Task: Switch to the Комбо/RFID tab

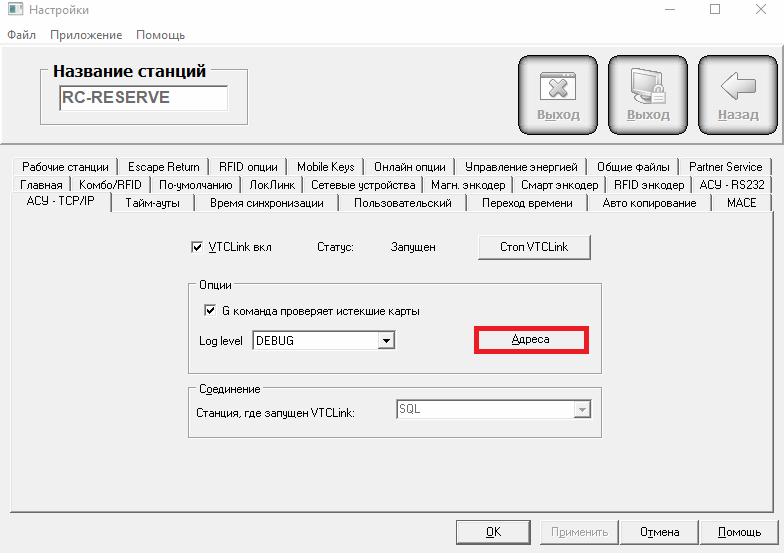Action: pos(110,185)
